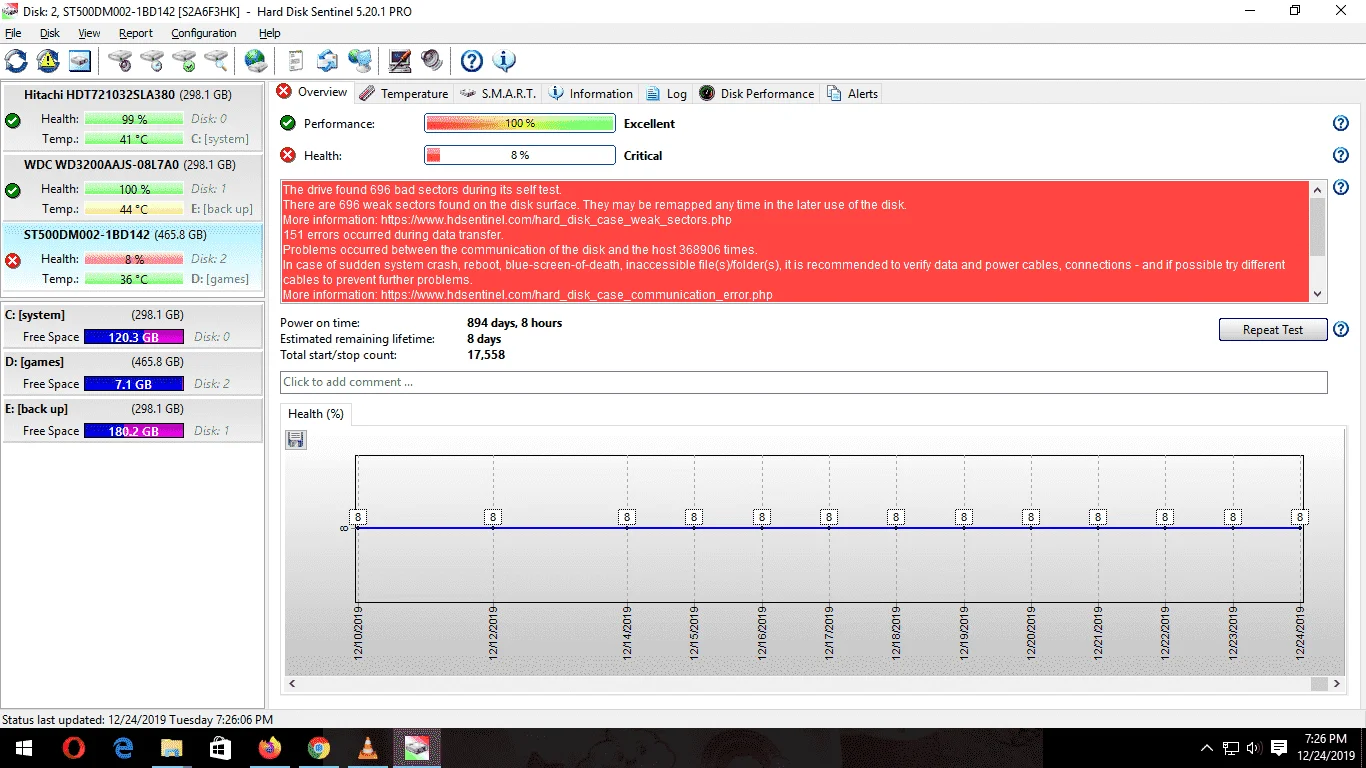Click the taskbar clock showing 7:26 PM
This screenshot has height=768, width=1366.
pyautogui.click(x=1326, y=748)
